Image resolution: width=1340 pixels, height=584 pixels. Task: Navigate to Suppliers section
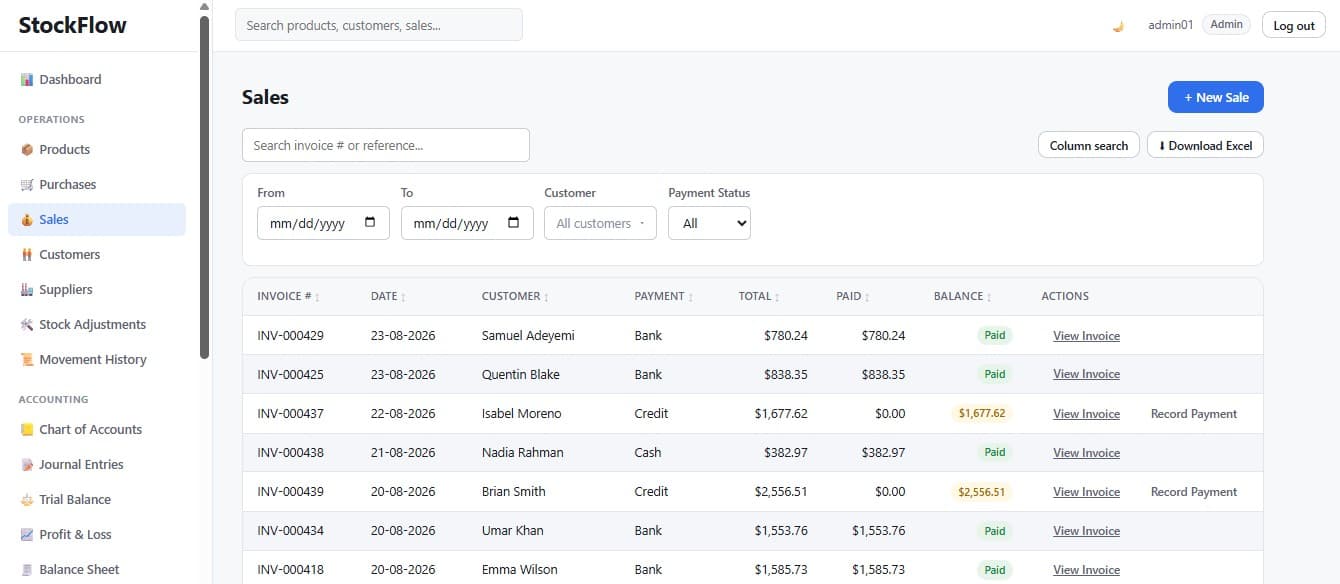(97, 290)
